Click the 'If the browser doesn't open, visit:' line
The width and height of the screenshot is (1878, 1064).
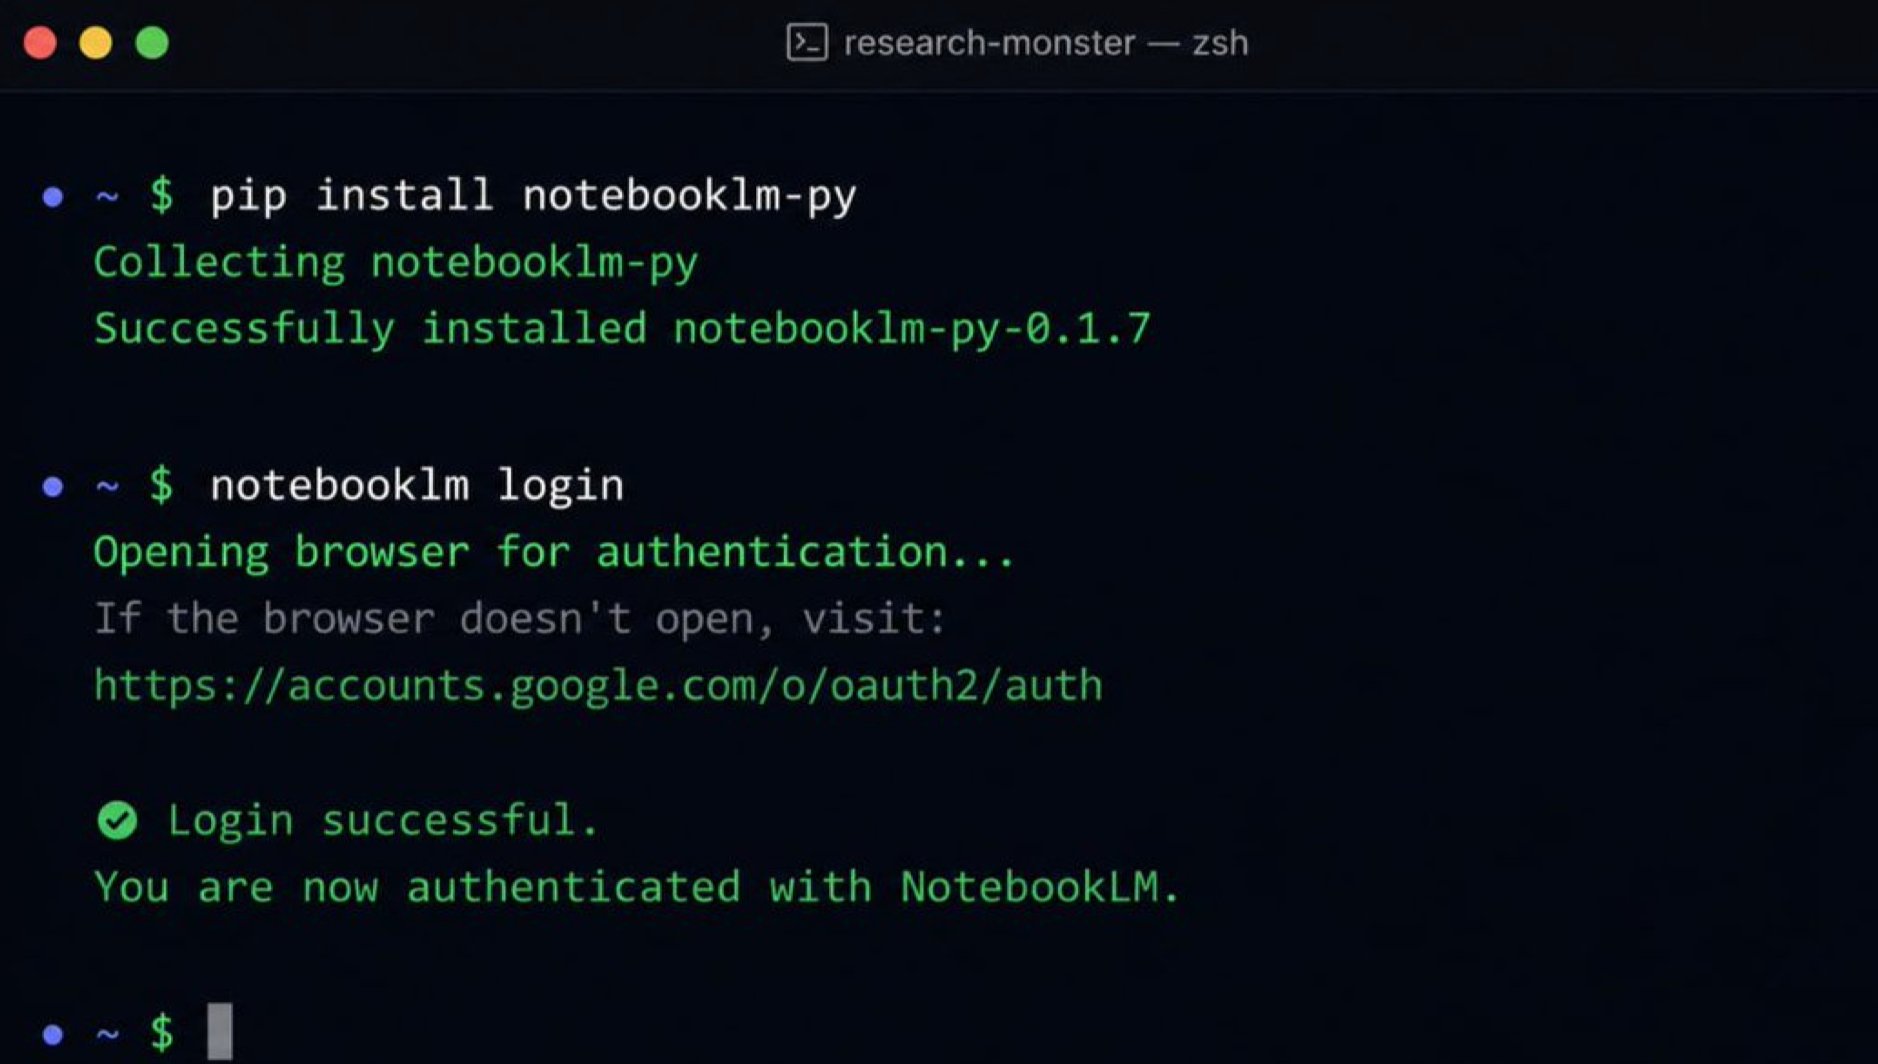(x=519, y=618)
